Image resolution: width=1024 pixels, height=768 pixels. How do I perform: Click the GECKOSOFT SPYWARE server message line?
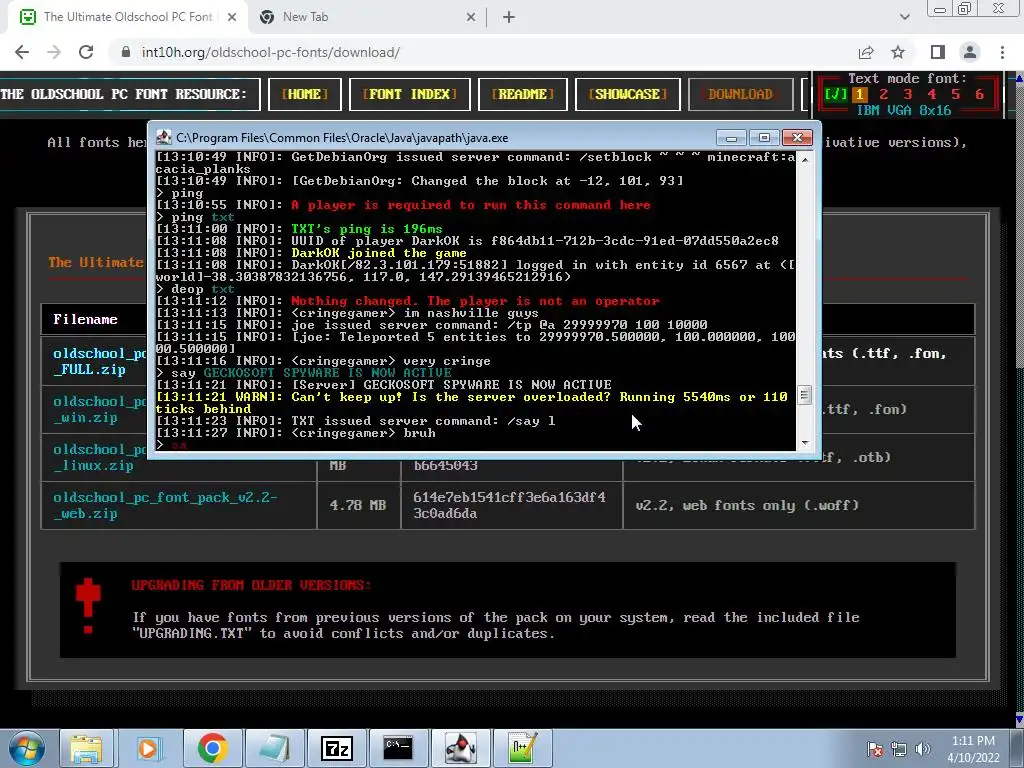[x=384, y=385]
